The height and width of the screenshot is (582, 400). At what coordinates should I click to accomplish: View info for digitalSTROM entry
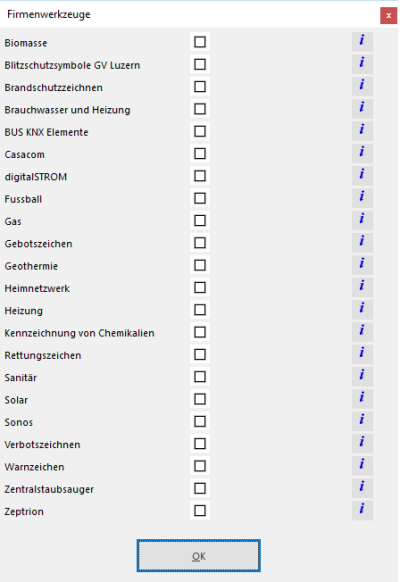362,176
